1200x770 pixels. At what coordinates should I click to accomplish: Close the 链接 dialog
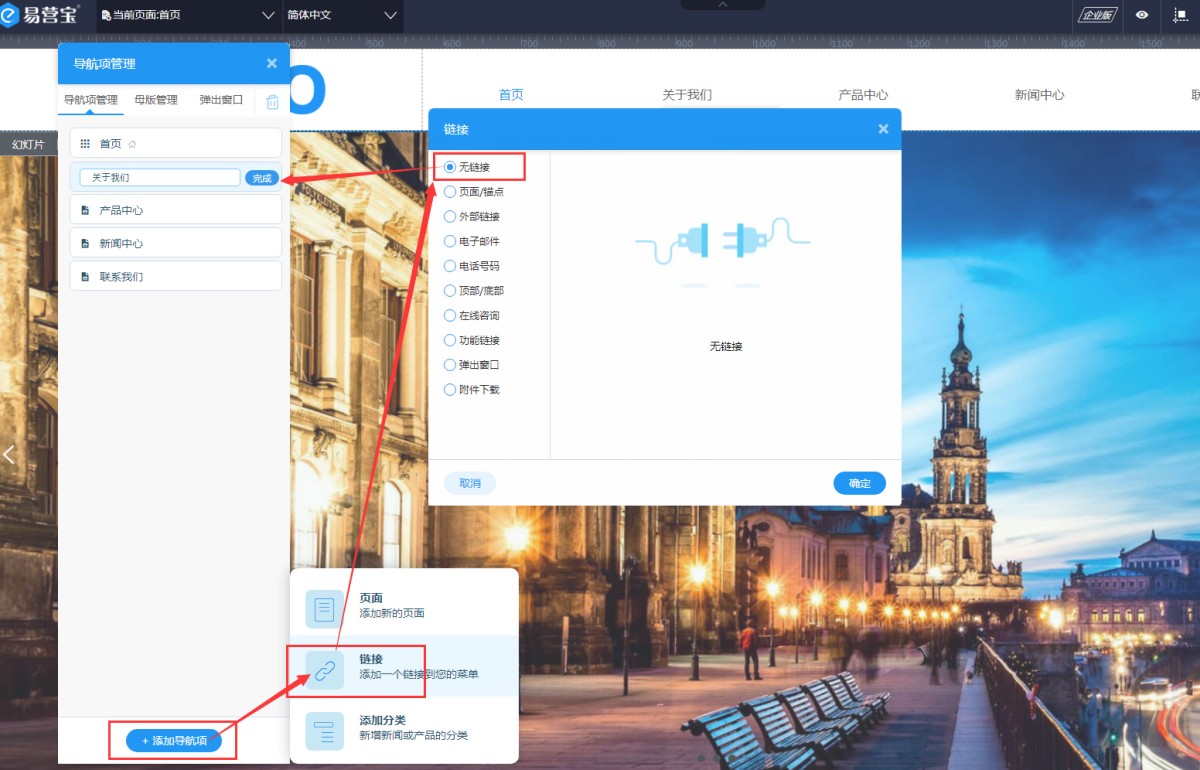point(883,129)
